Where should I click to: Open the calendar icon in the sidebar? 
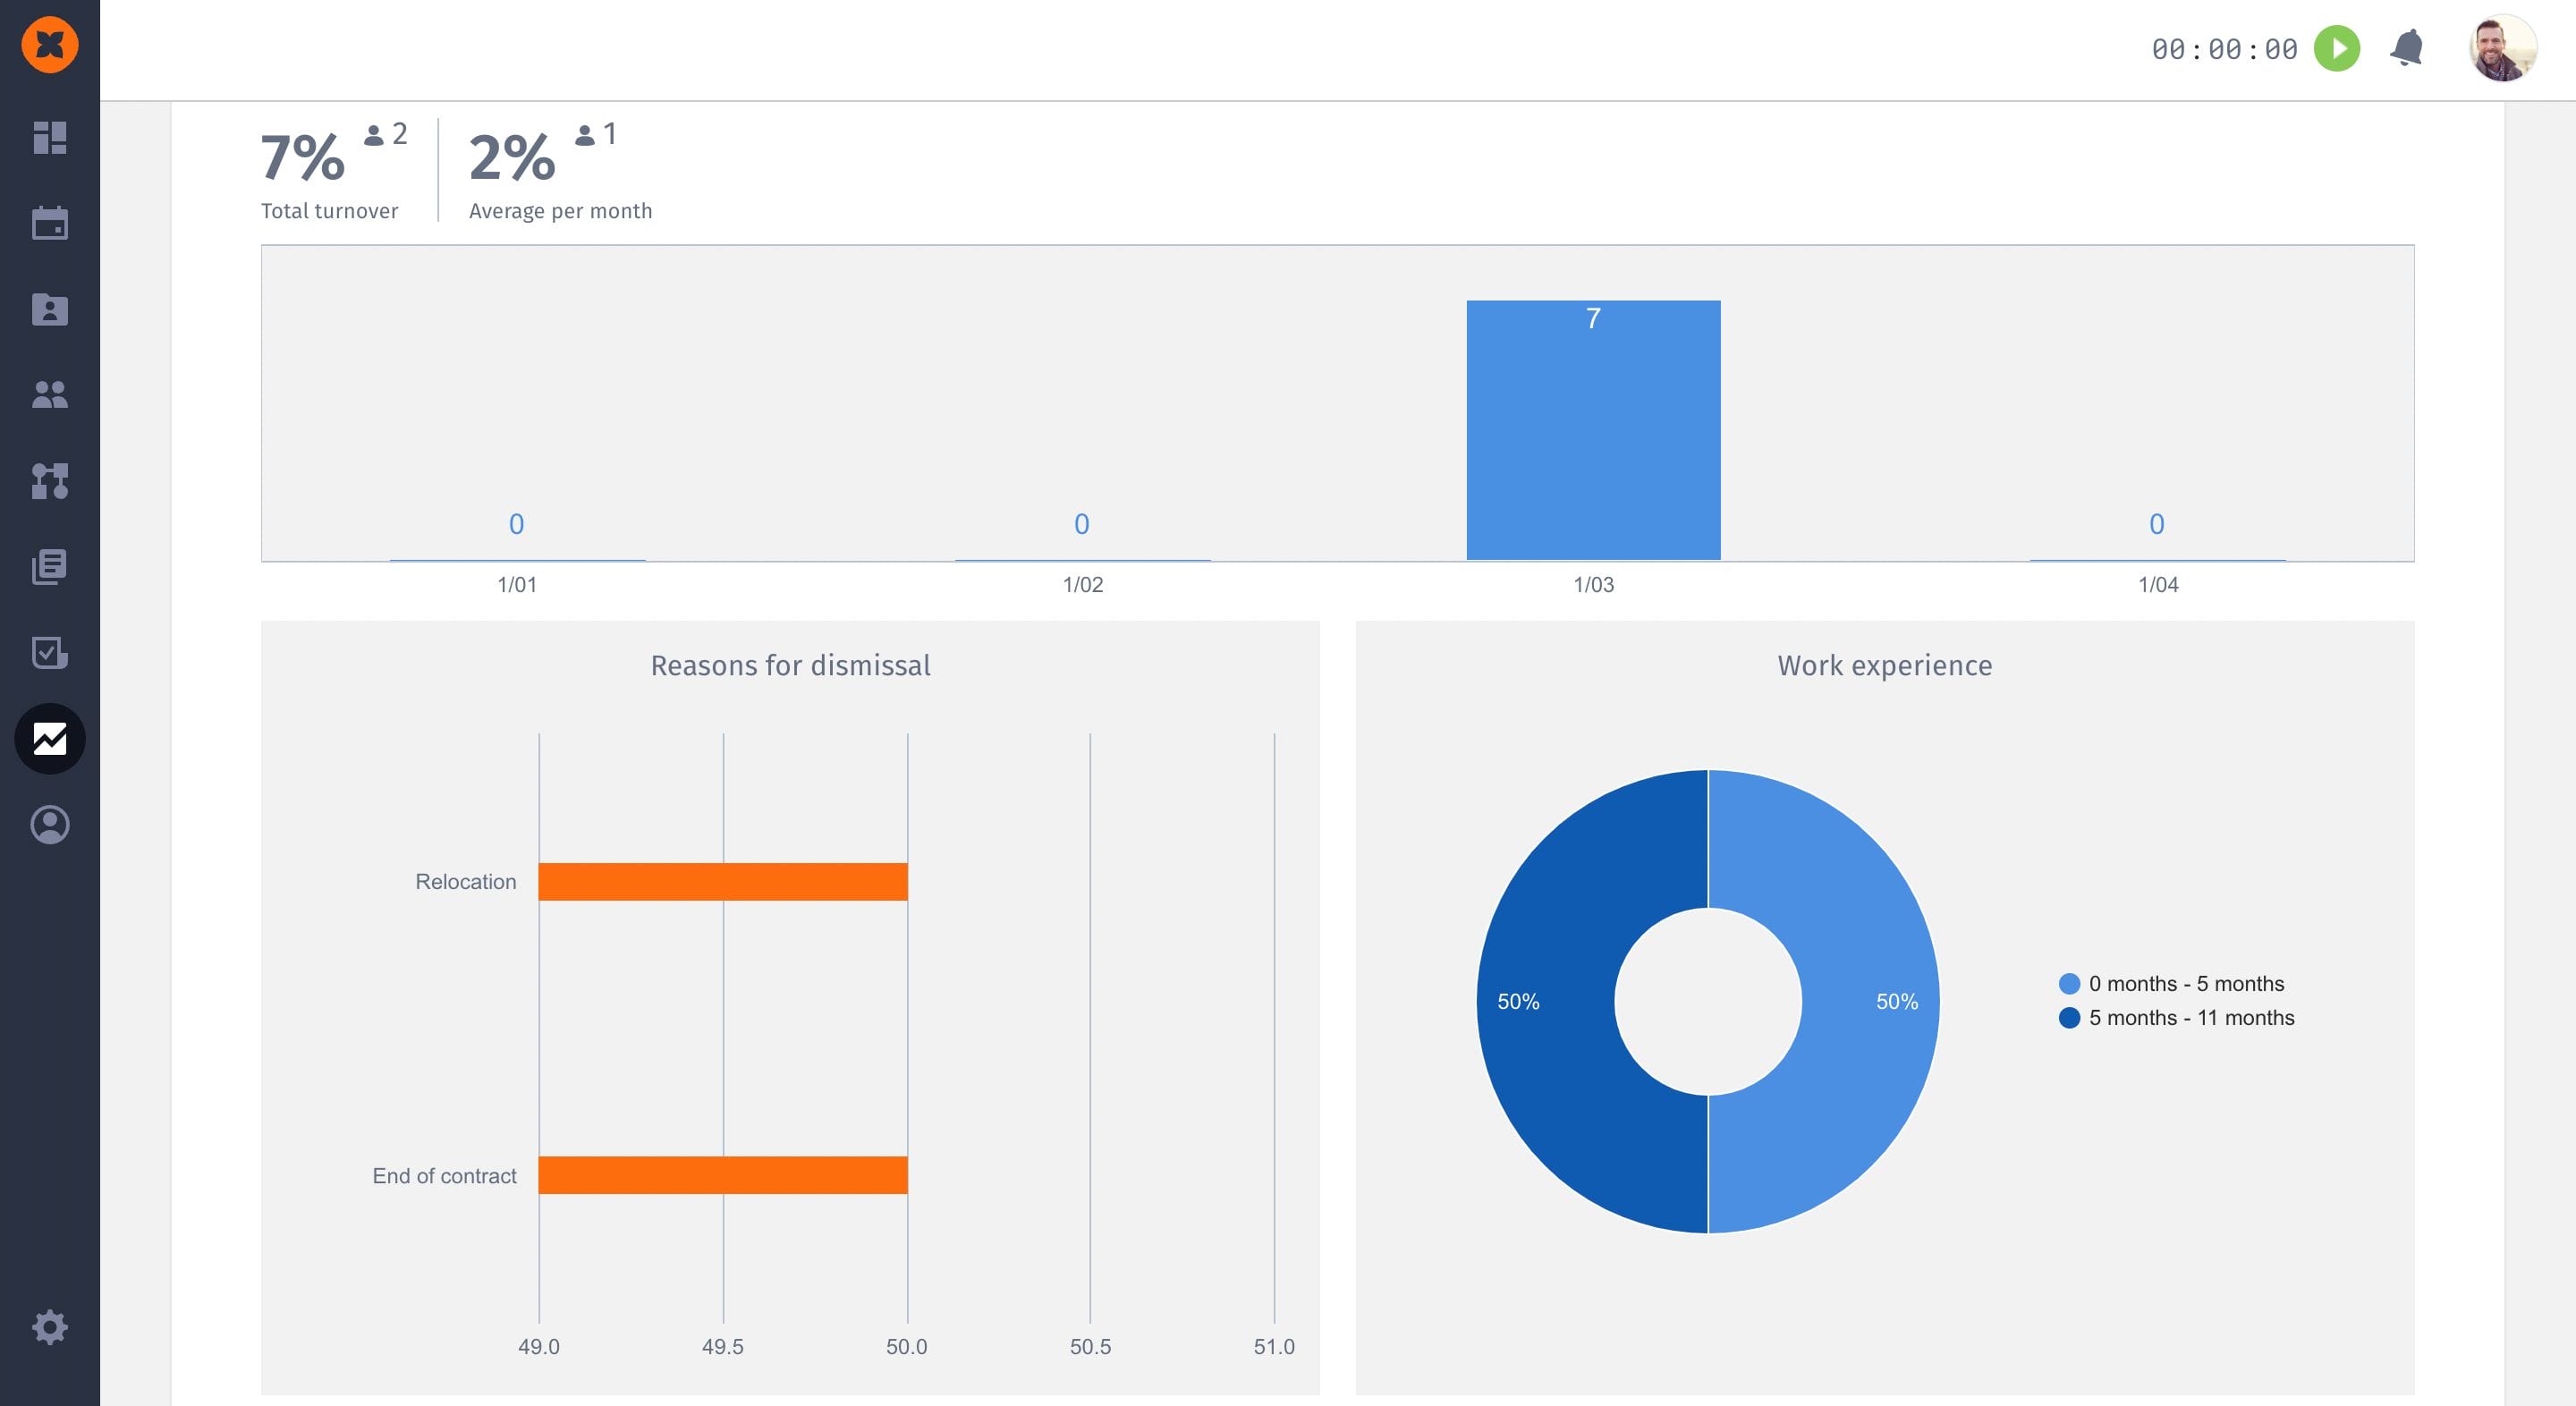point(50,223)
